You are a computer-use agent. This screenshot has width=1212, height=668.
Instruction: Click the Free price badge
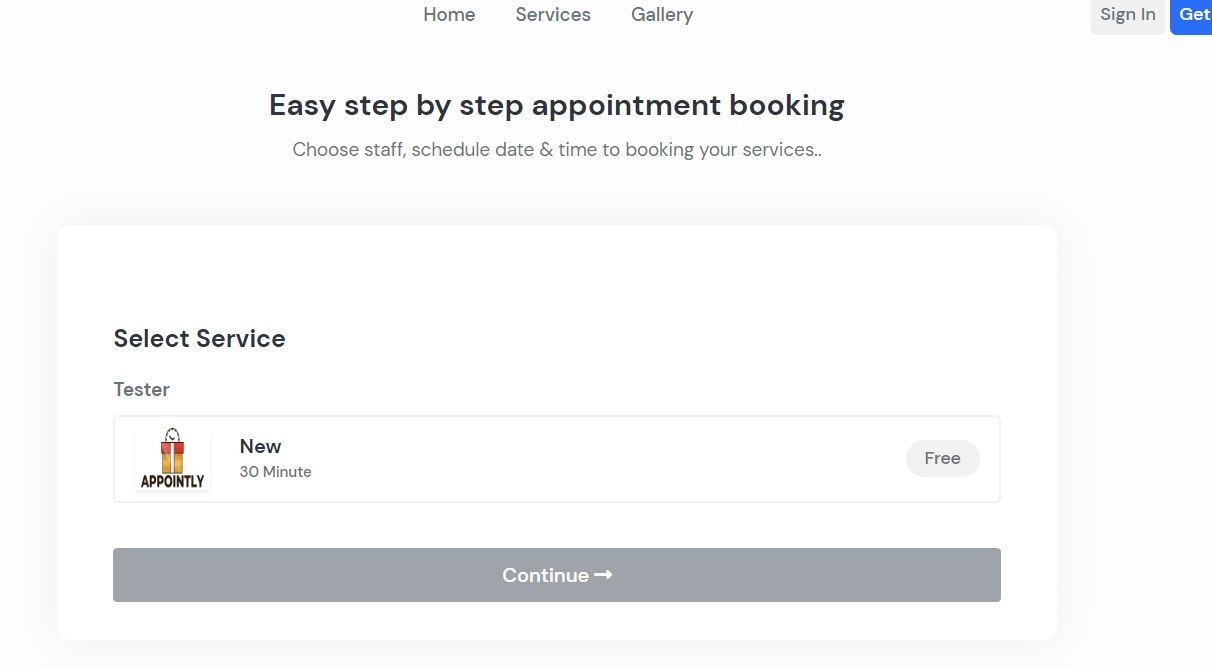coord(942,458)
